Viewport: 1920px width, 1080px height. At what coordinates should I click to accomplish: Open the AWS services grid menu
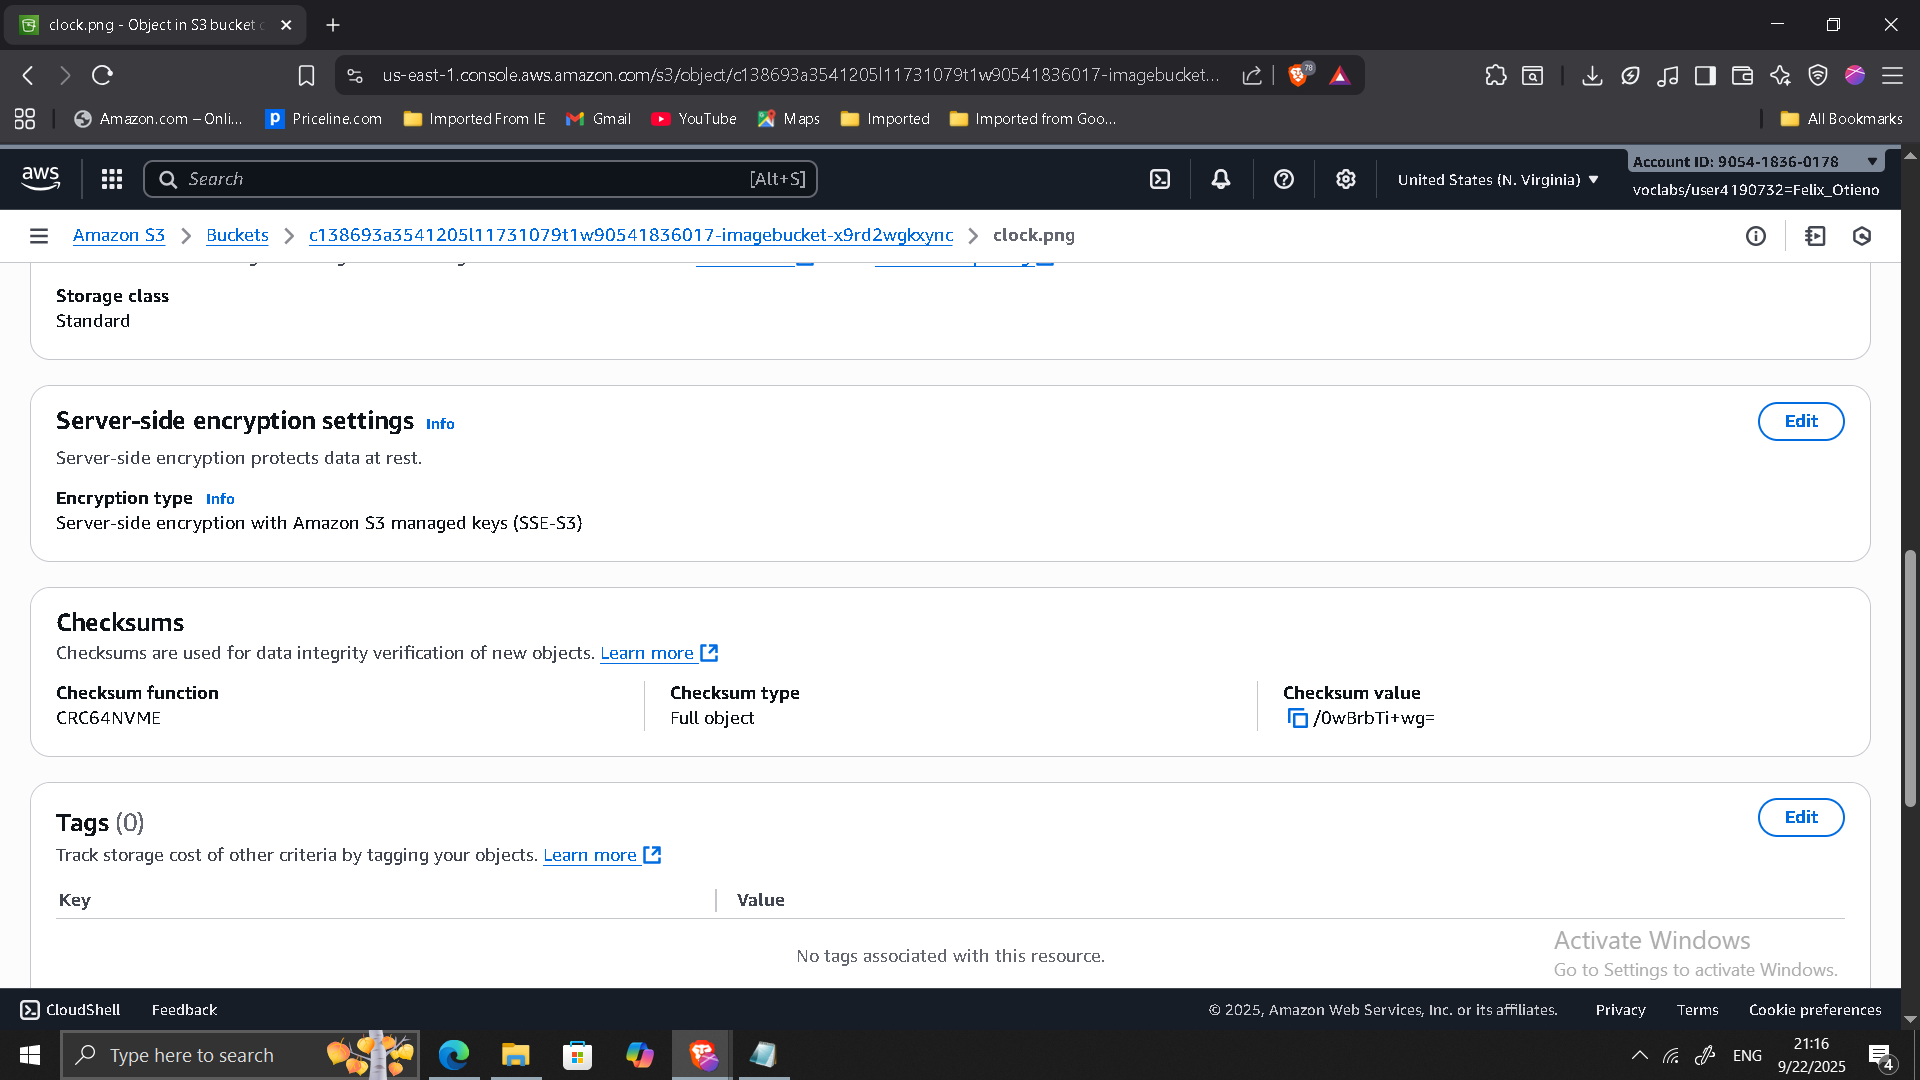tap(112, 179)
